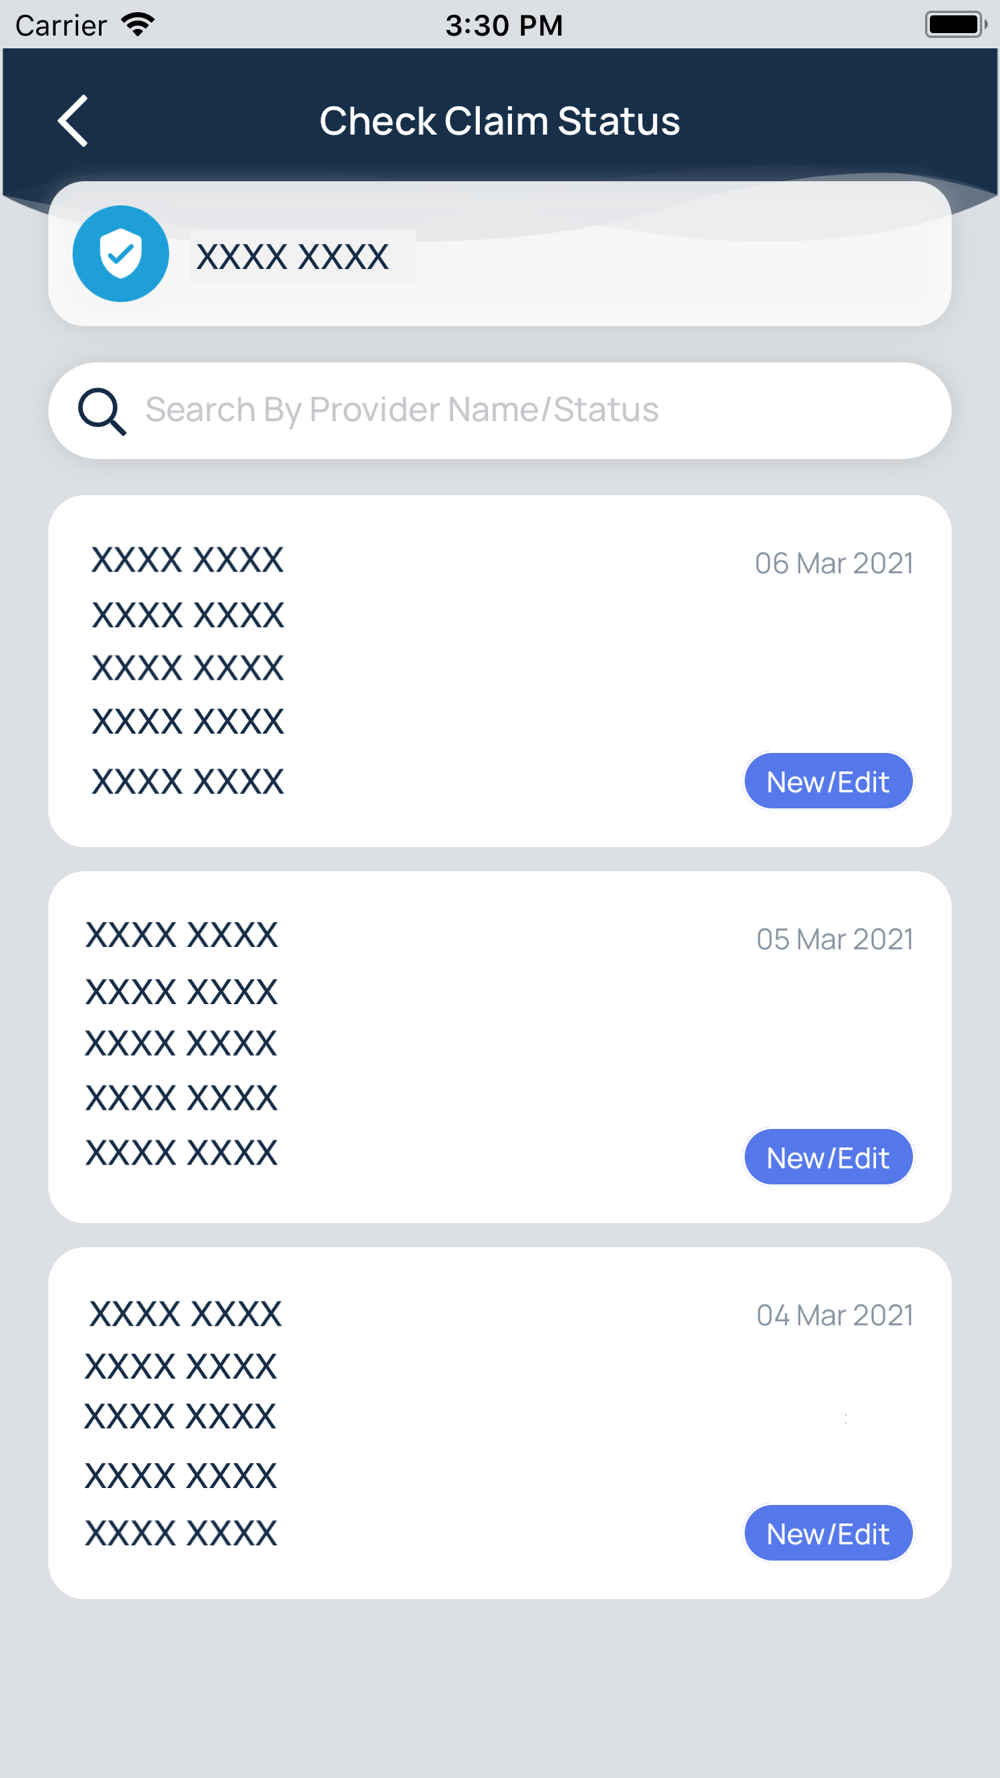Click first text line of the top claim card
The height and width of the screenshot is (1778, 1000).
click(x=188, y=560)
